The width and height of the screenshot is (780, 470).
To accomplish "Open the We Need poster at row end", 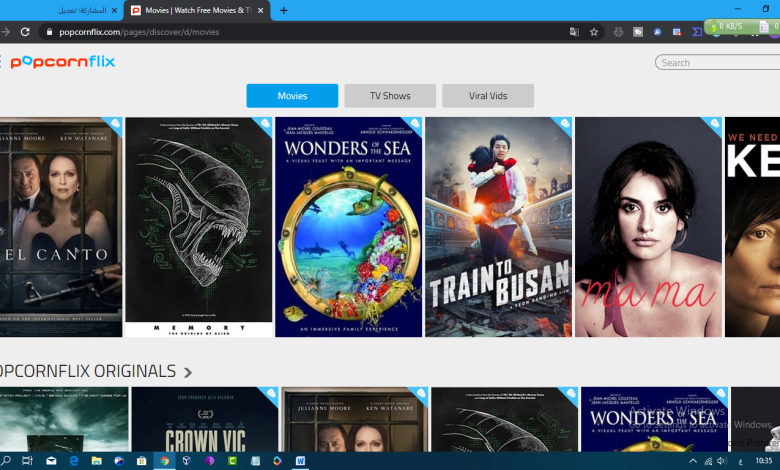I will click(752, 227).
